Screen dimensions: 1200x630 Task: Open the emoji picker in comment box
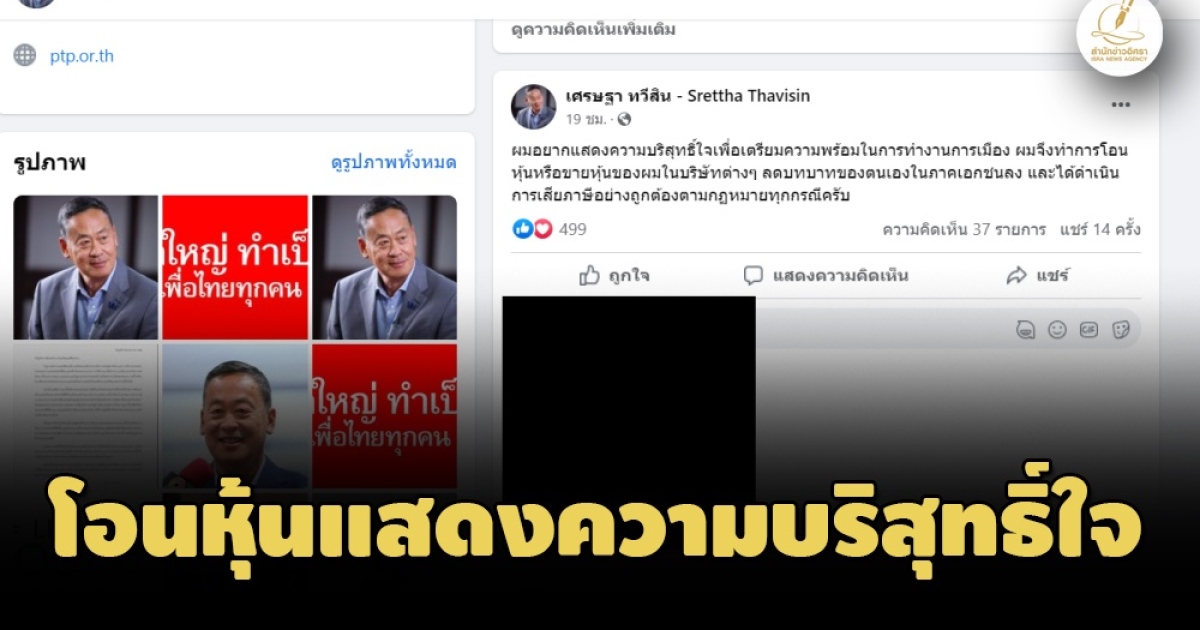click(1057, 329)
